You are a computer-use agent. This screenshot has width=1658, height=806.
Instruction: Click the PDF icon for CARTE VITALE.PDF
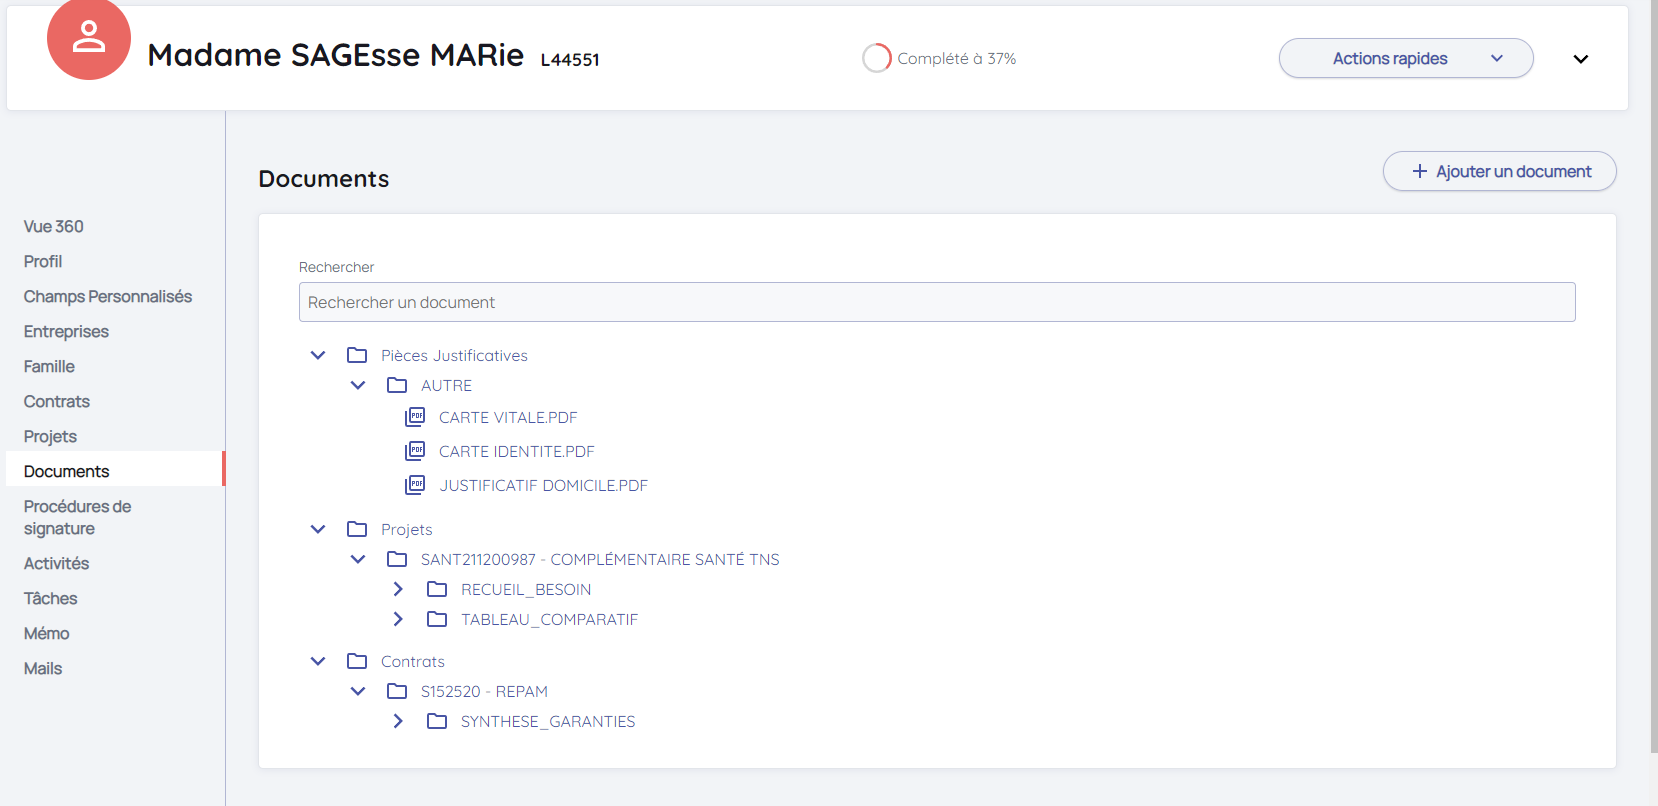click(415, 417)
